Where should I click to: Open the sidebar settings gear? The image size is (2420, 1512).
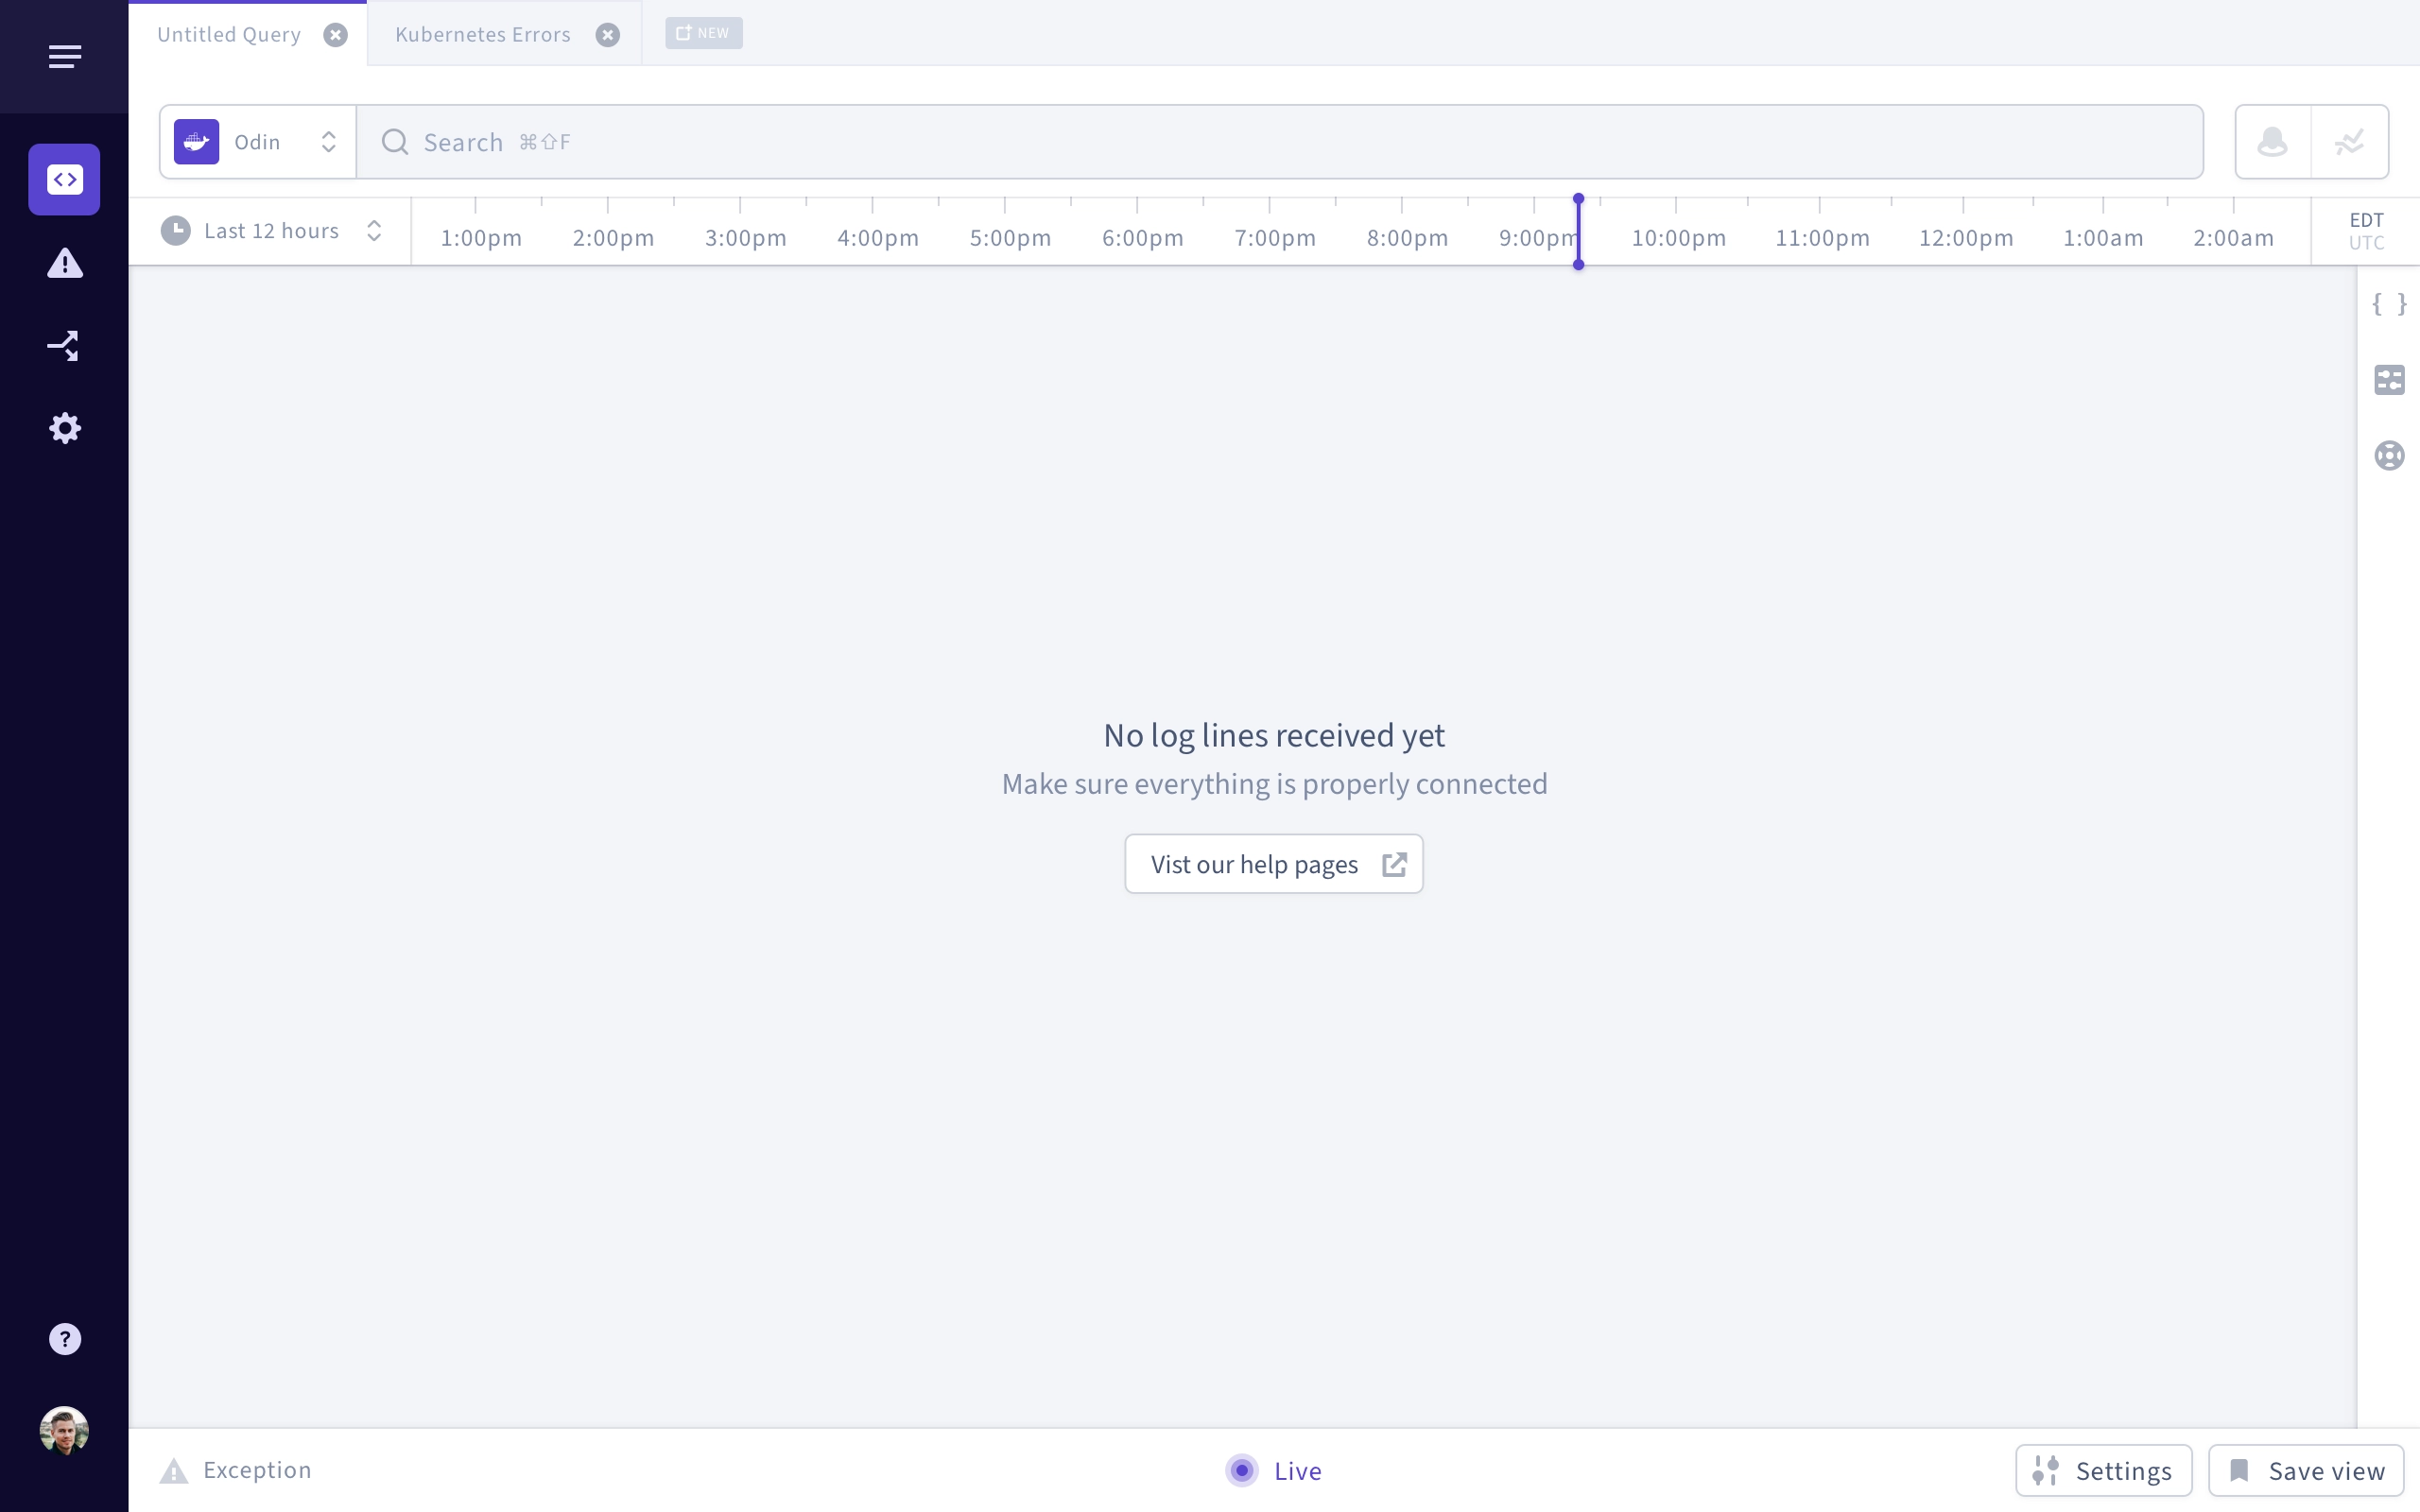[64, 428]
